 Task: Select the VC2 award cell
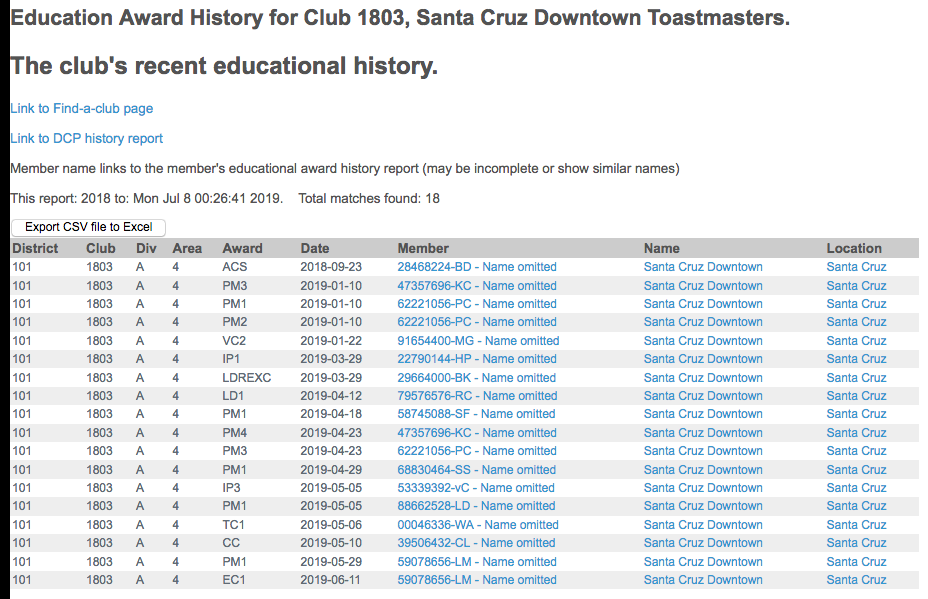(x=234, y=341)
